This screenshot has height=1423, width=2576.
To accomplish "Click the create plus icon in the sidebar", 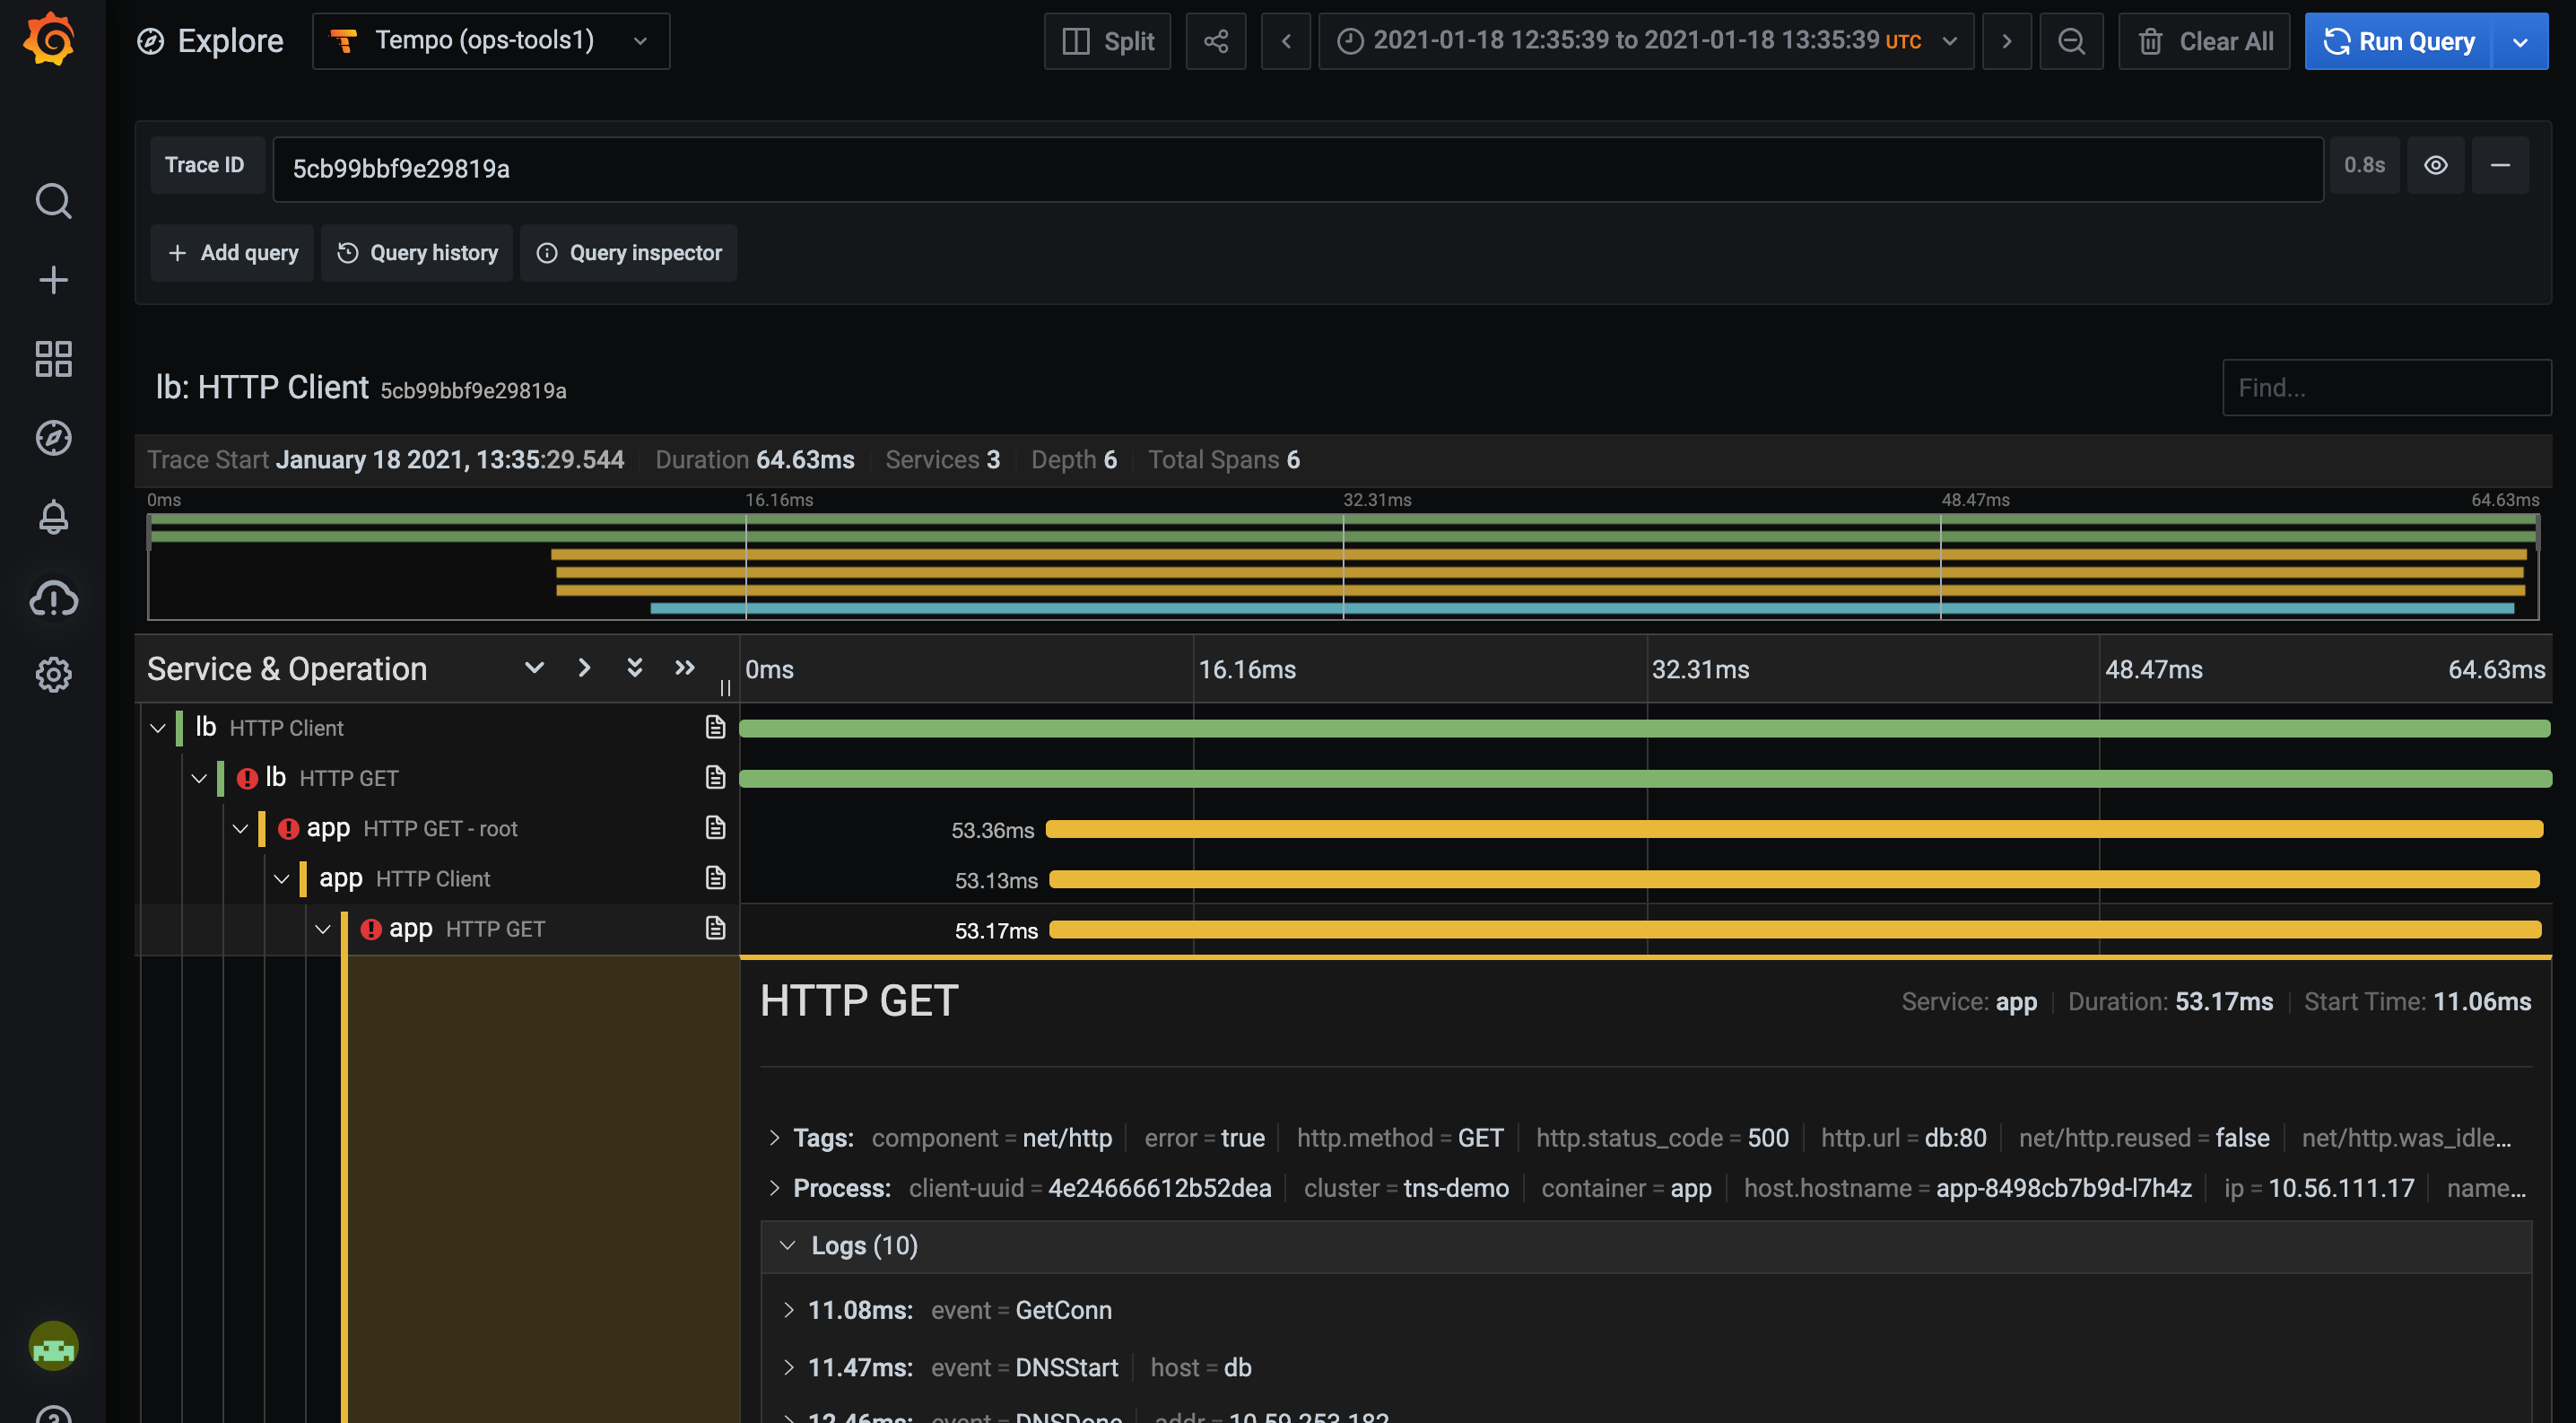I will tap(52, 279).
